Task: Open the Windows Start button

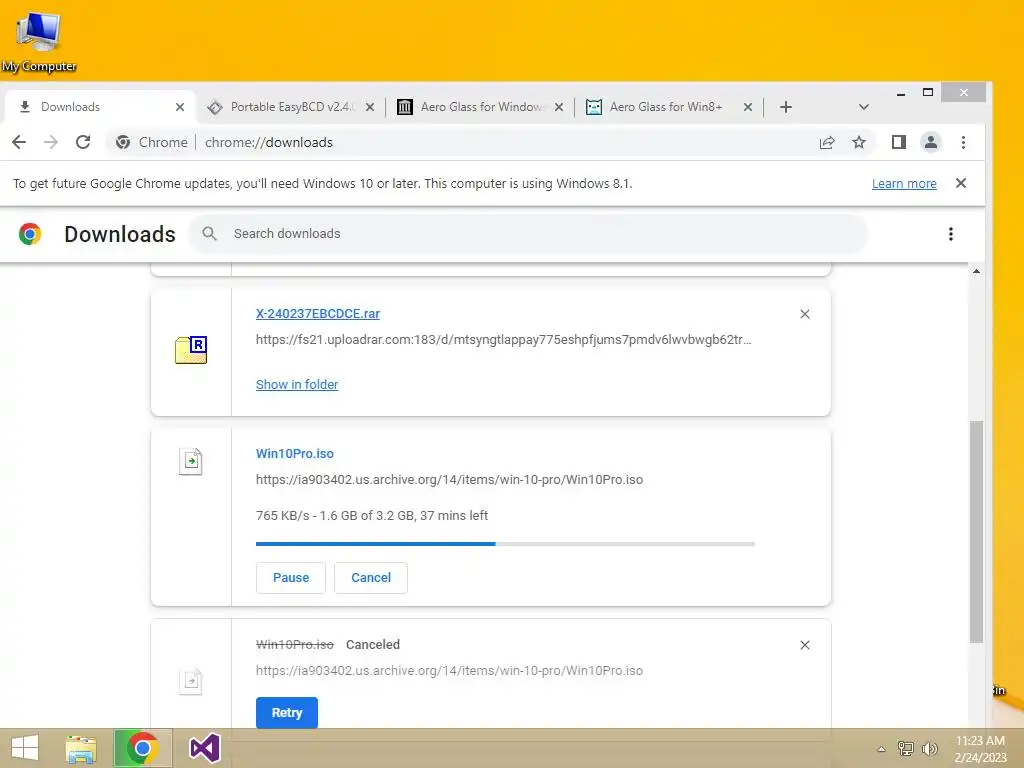Action: [x=25, y=748]
